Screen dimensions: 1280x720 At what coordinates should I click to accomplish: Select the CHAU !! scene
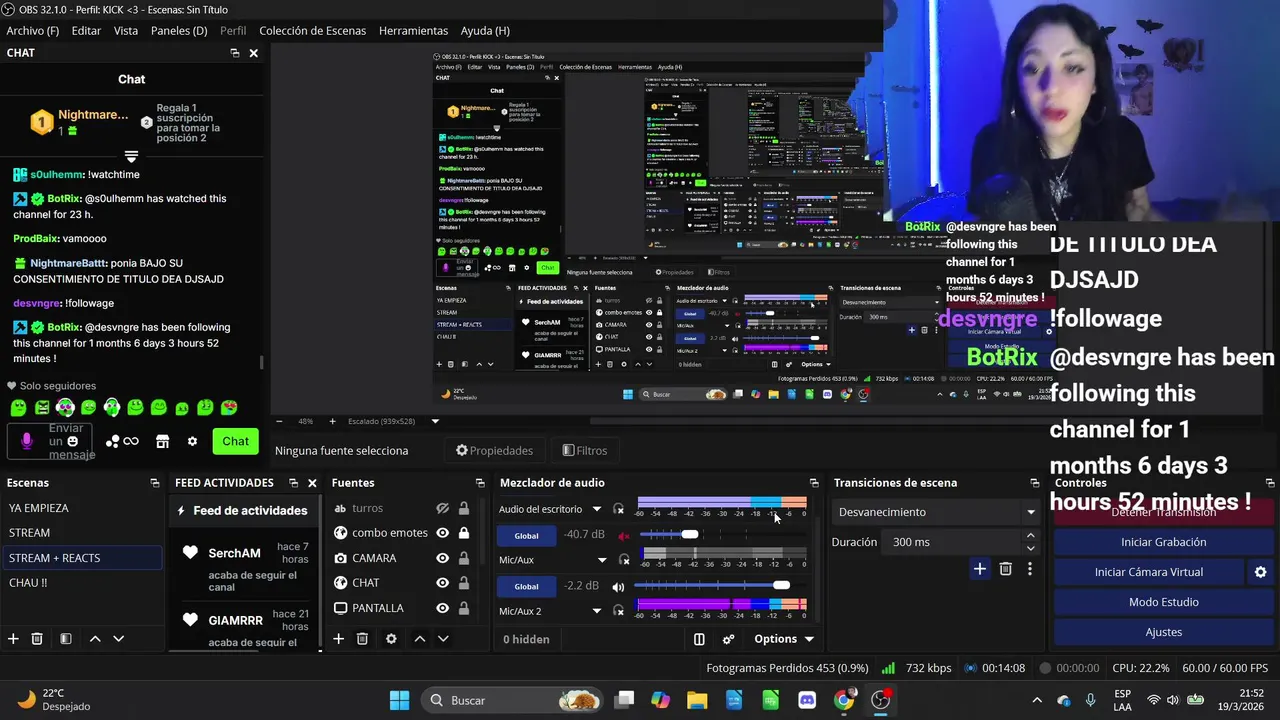tap(81, 583)
